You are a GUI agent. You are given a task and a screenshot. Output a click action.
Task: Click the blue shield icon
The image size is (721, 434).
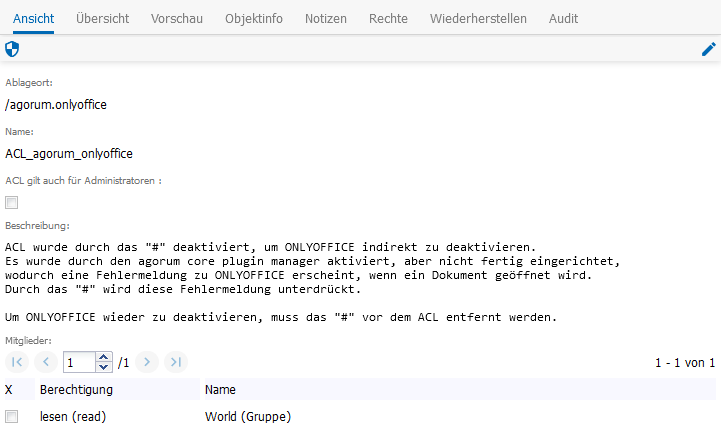(12, 49)
